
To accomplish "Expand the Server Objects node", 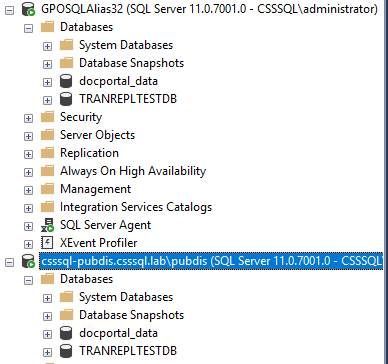I will click(29, 136).
